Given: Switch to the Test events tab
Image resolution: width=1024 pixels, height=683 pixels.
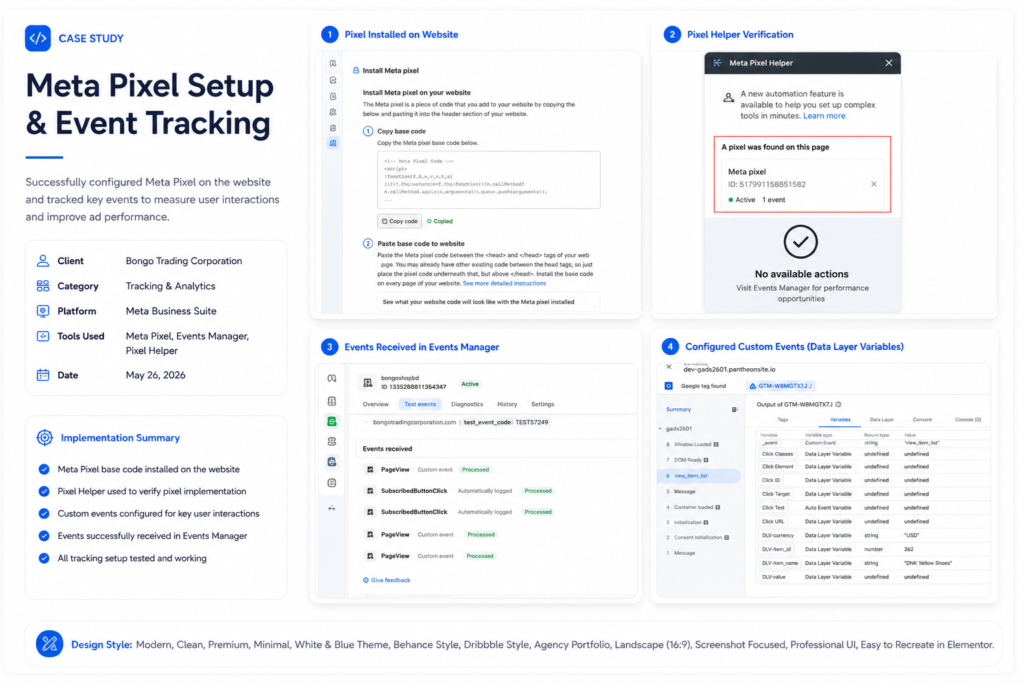Looking at the screenshot, I should pyautogui.click(x=420, y=404).
